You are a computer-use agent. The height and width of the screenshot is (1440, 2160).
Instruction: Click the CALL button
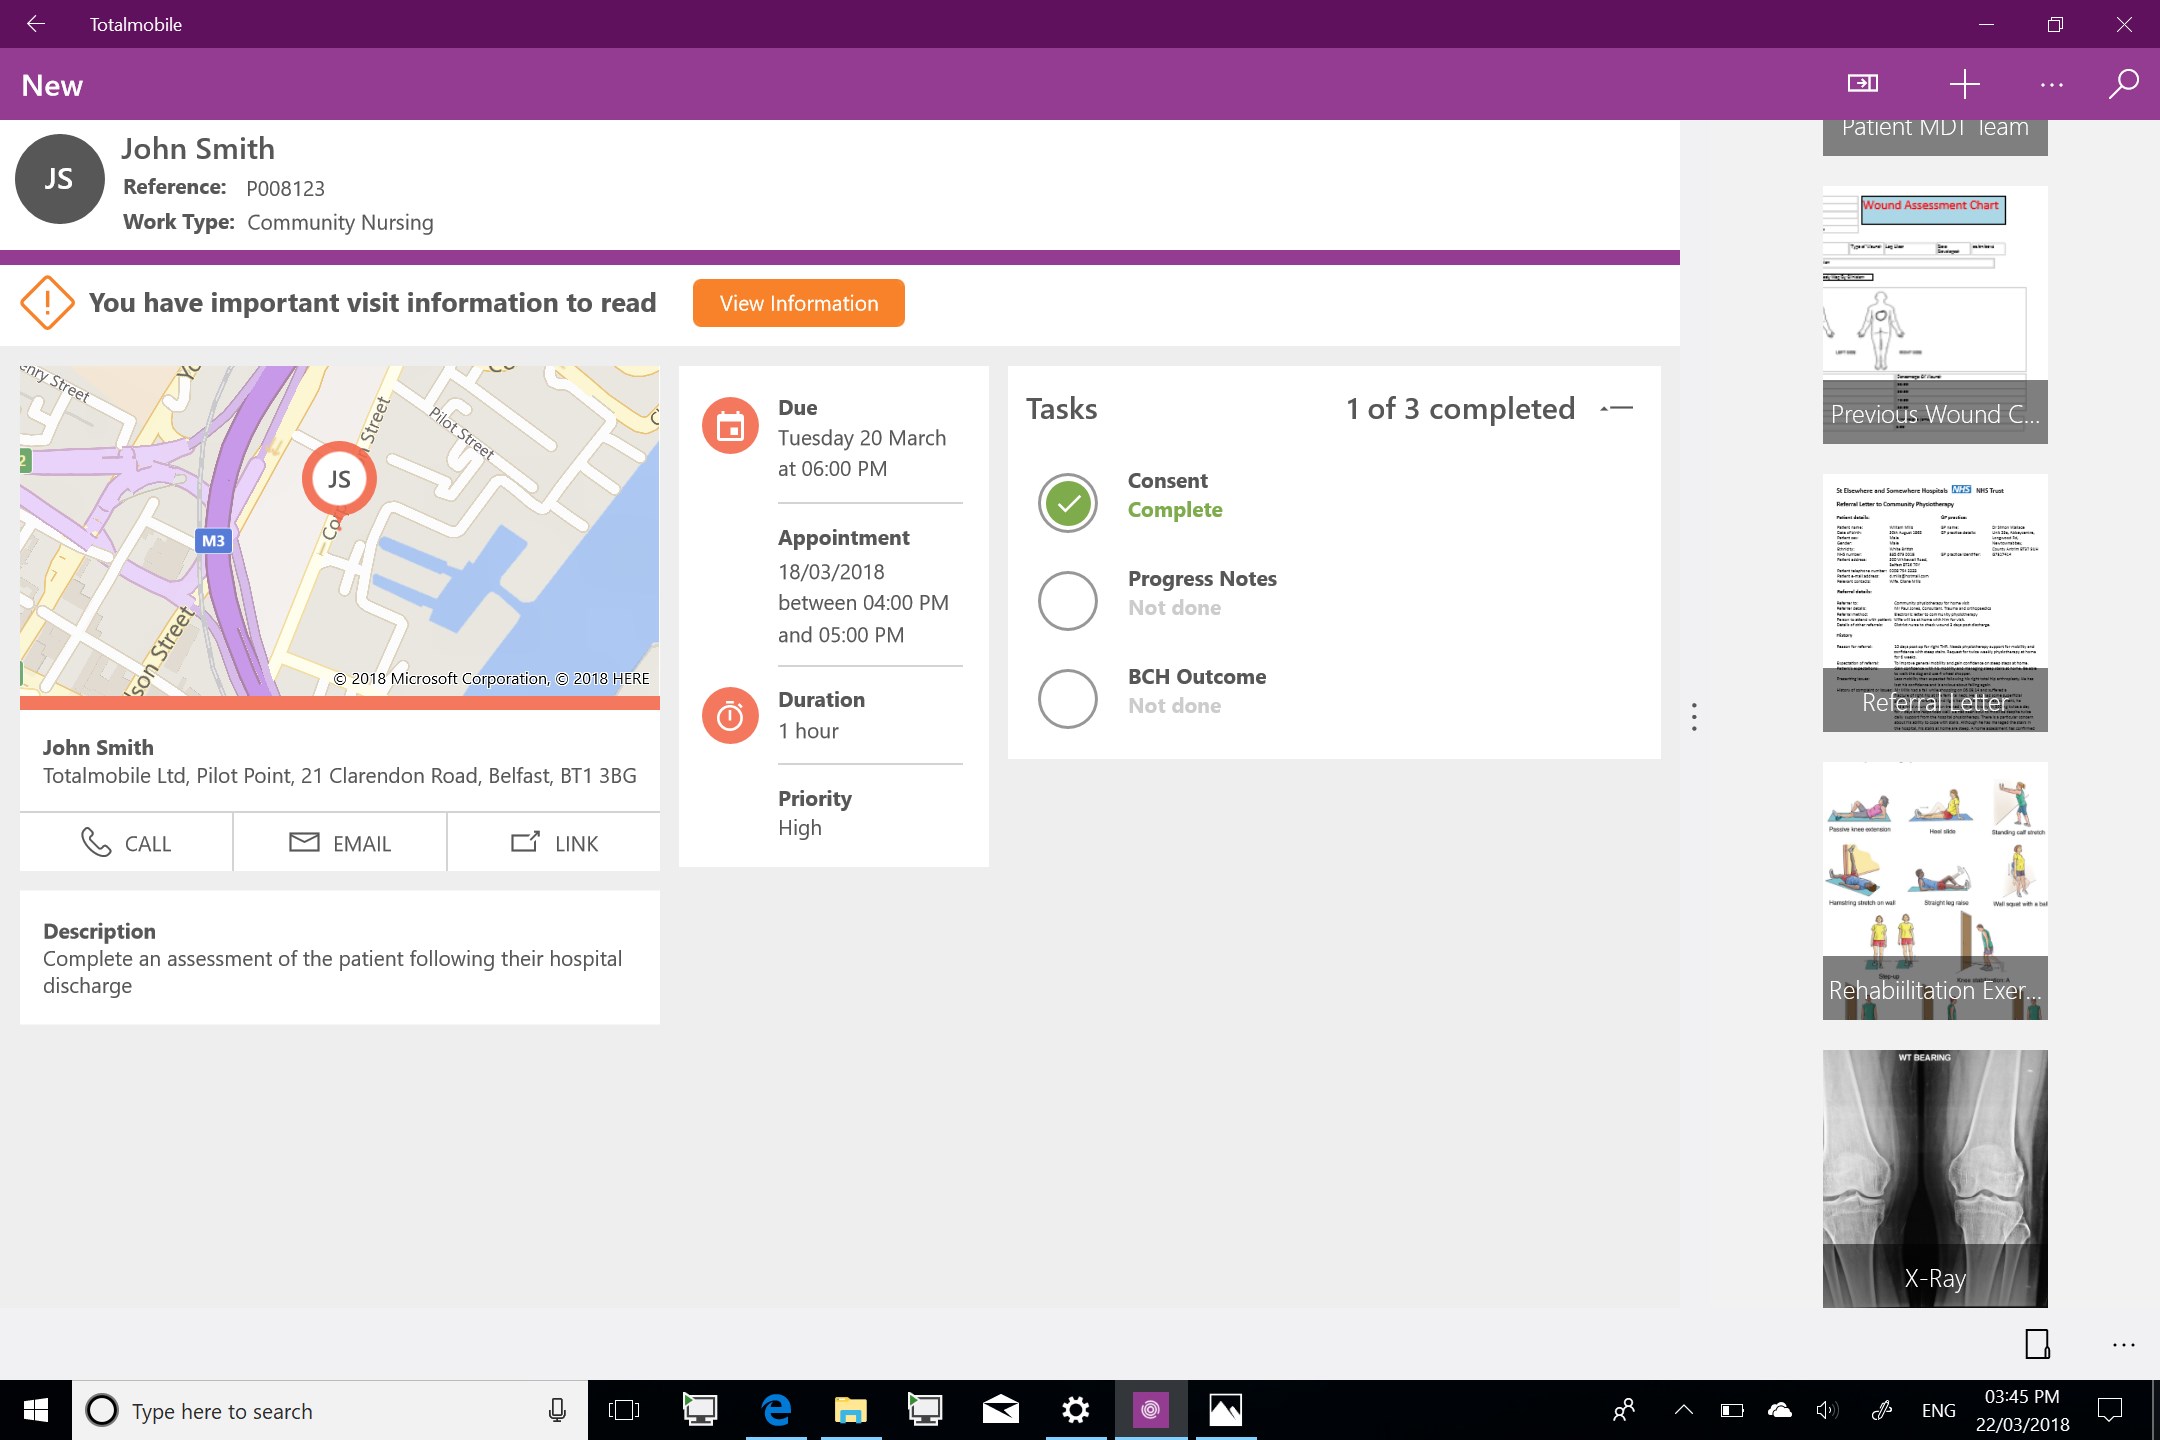(126, 843)
